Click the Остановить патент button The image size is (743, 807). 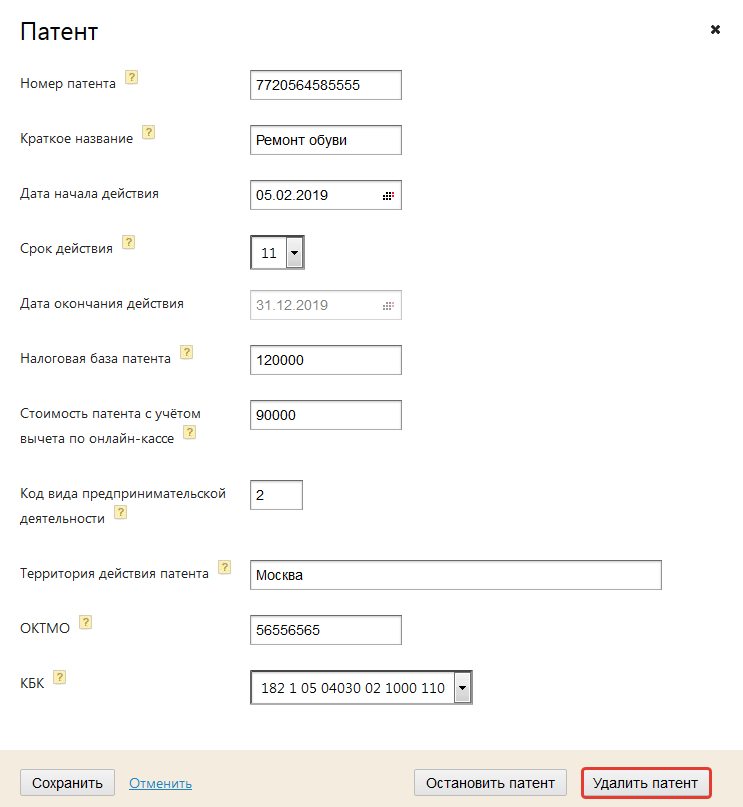click(x=490, y=783)
